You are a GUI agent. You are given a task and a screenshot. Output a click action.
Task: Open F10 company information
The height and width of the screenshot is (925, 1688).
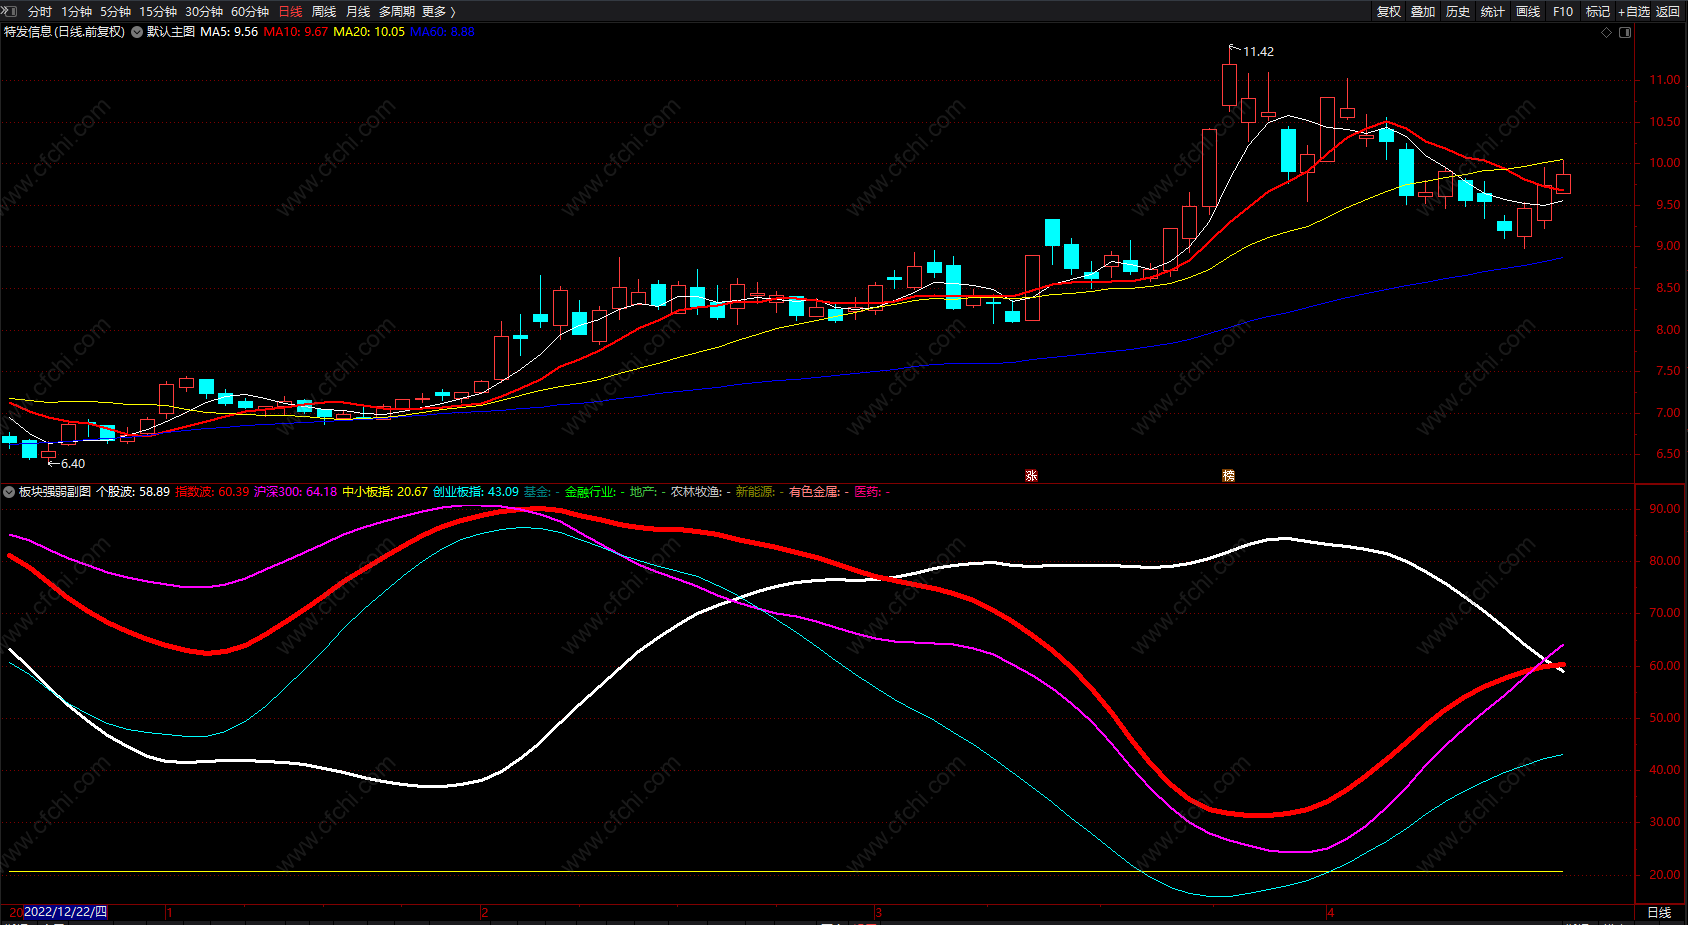(1563, 12)
